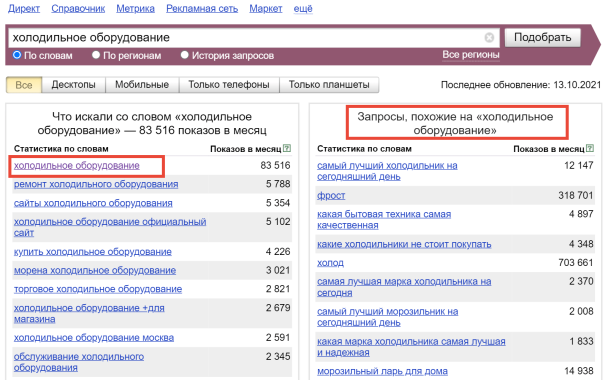
Task: Open 'морена холодильное оборудование' link
Action: (95, 270)
